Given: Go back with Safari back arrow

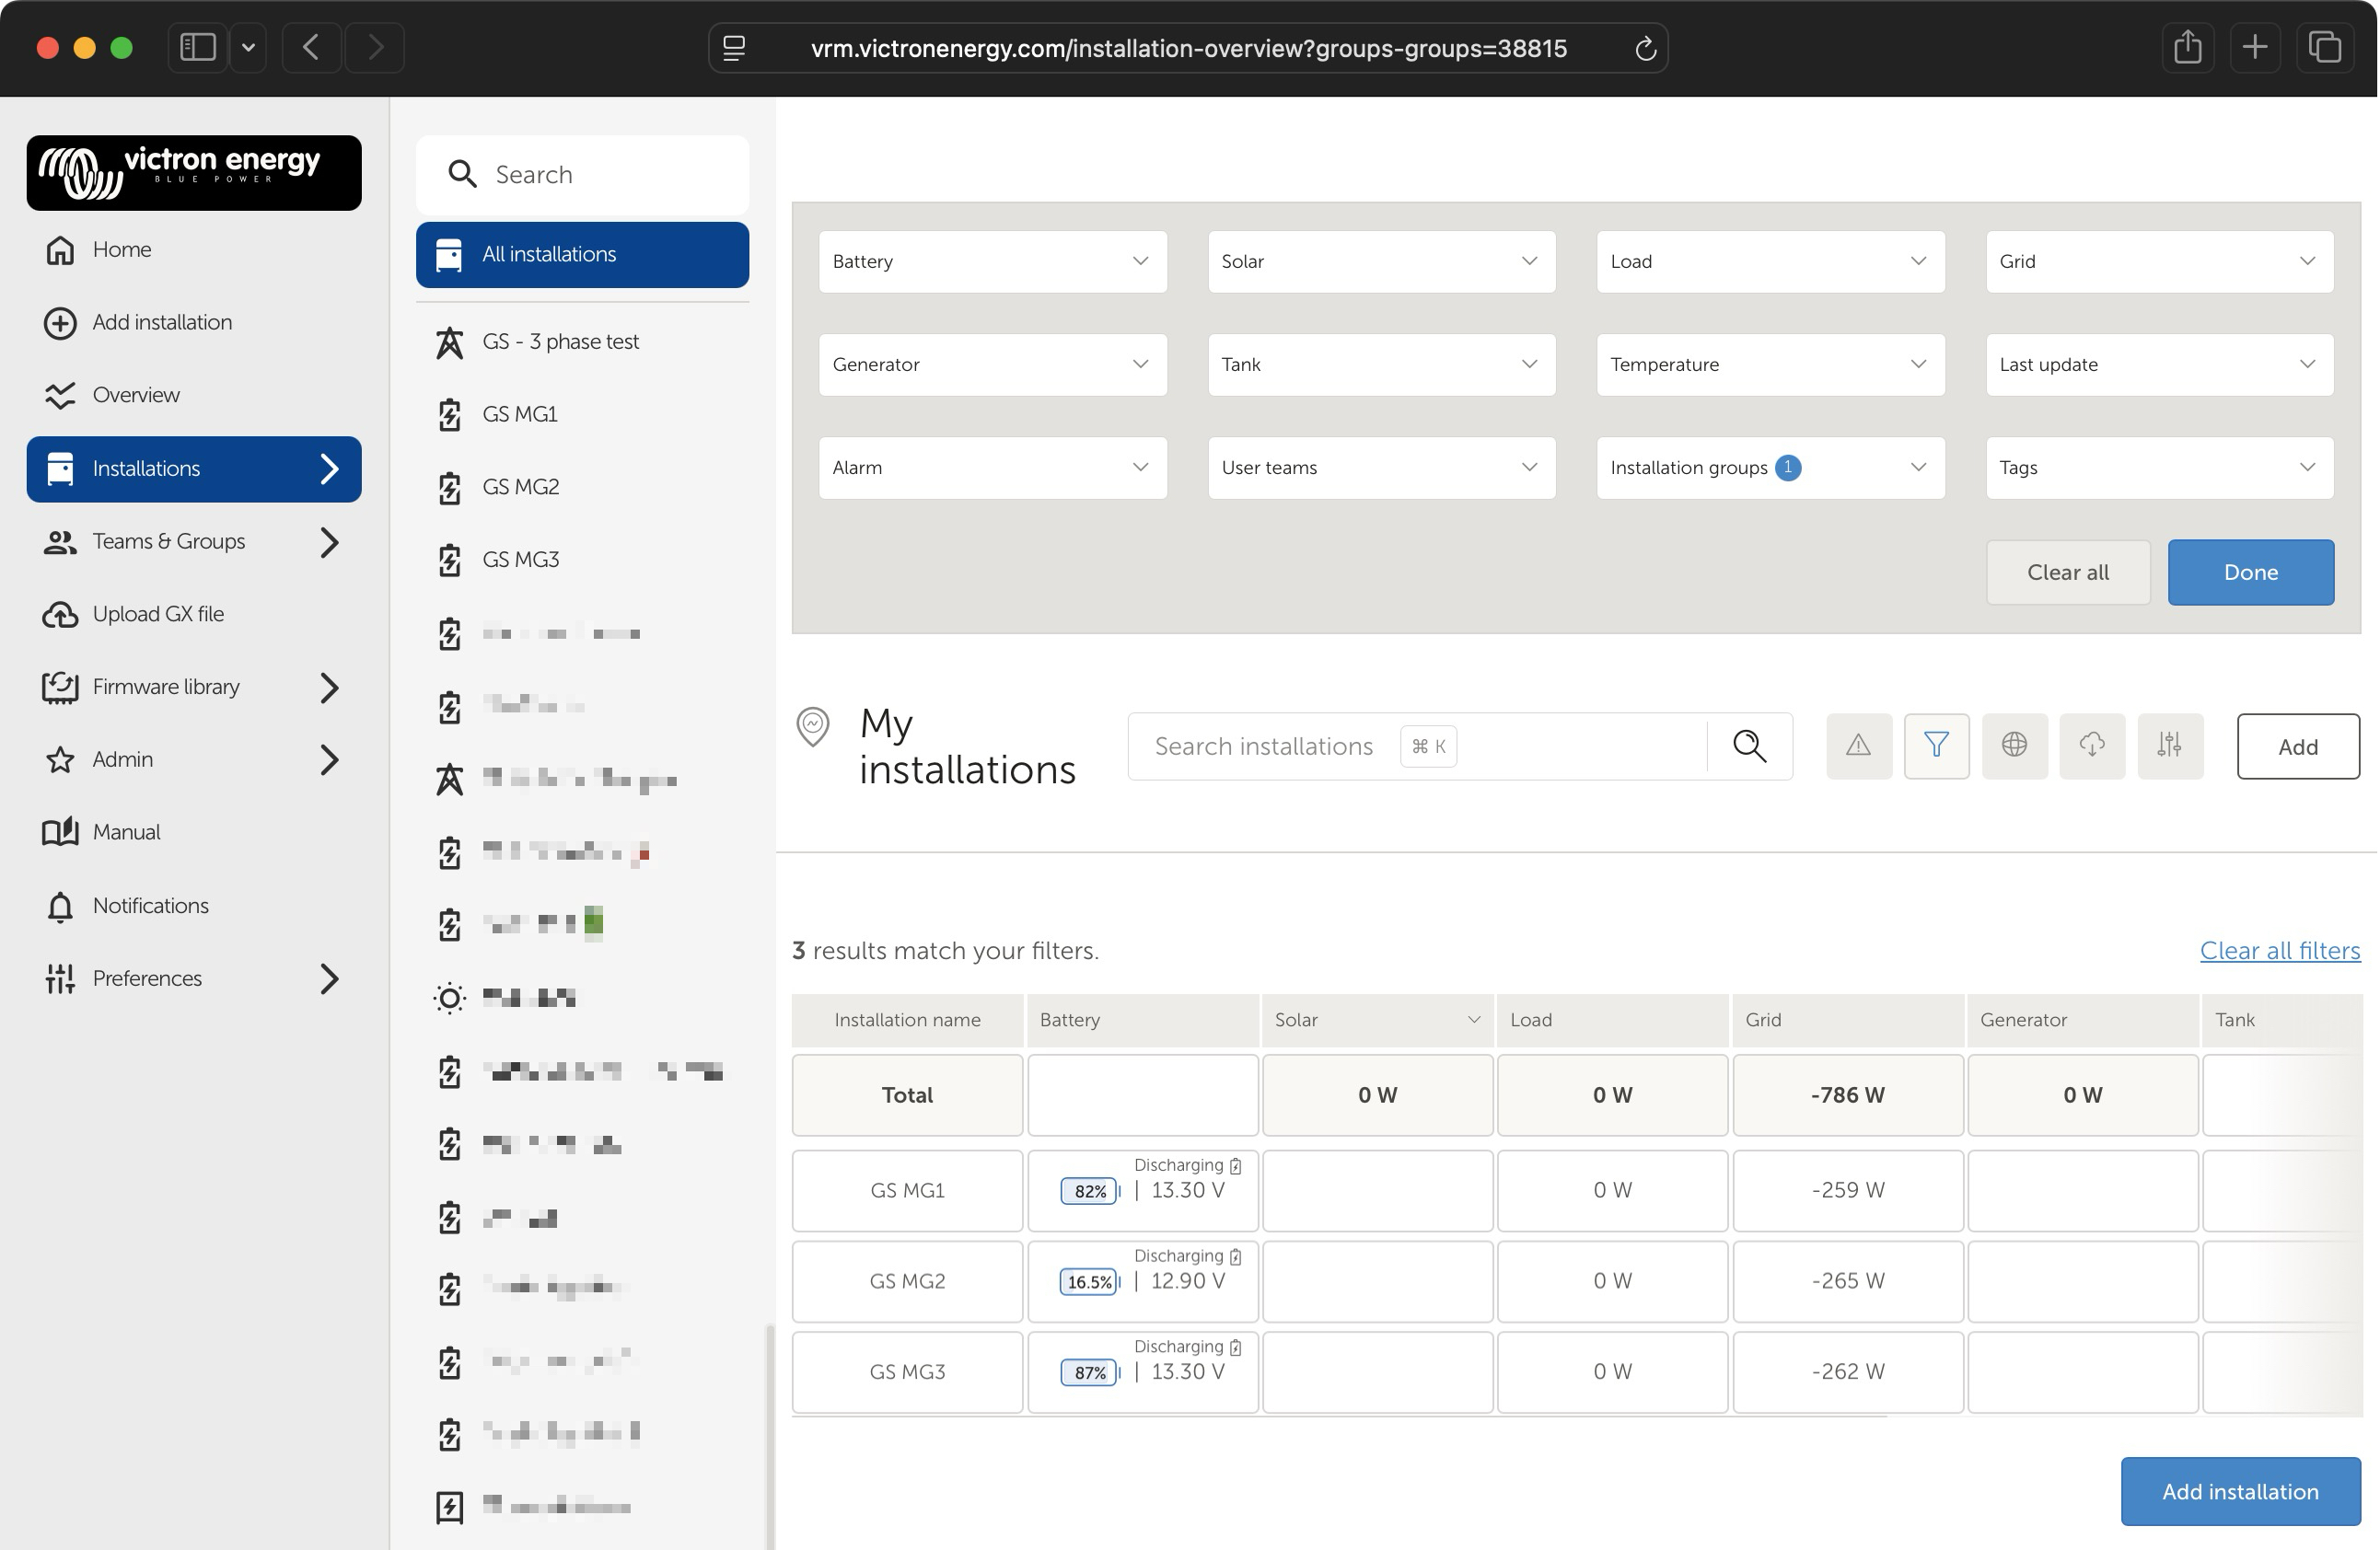Looking at the screenshot, I should tap(311, 47).
